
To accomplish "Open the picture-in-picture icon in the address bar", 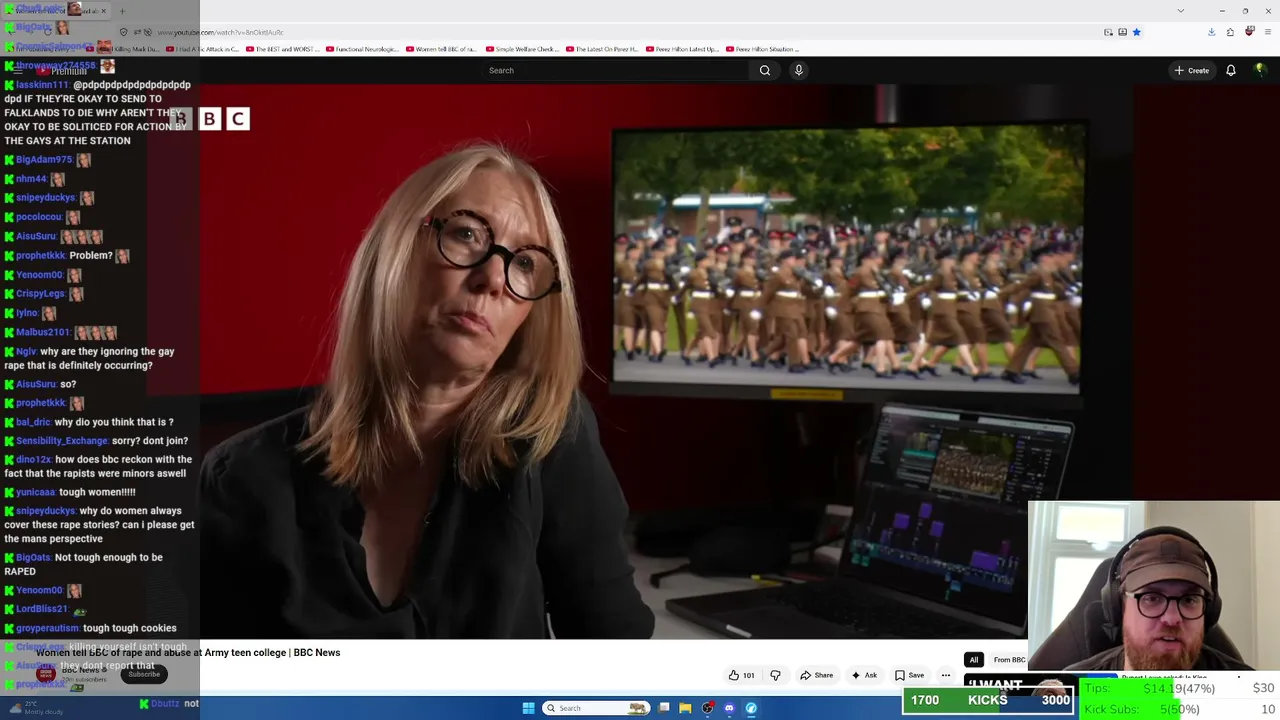I will [1108, 32].
